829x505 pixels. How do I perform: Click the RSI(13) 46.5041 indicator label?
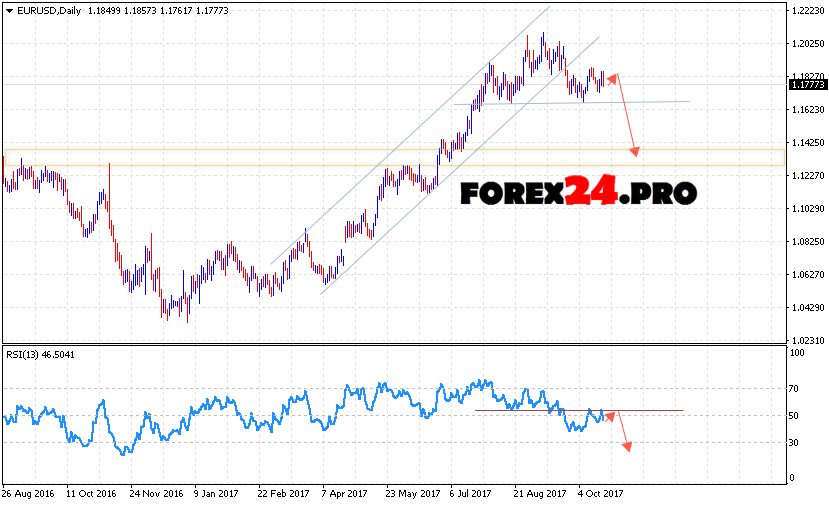pos(41,354)
